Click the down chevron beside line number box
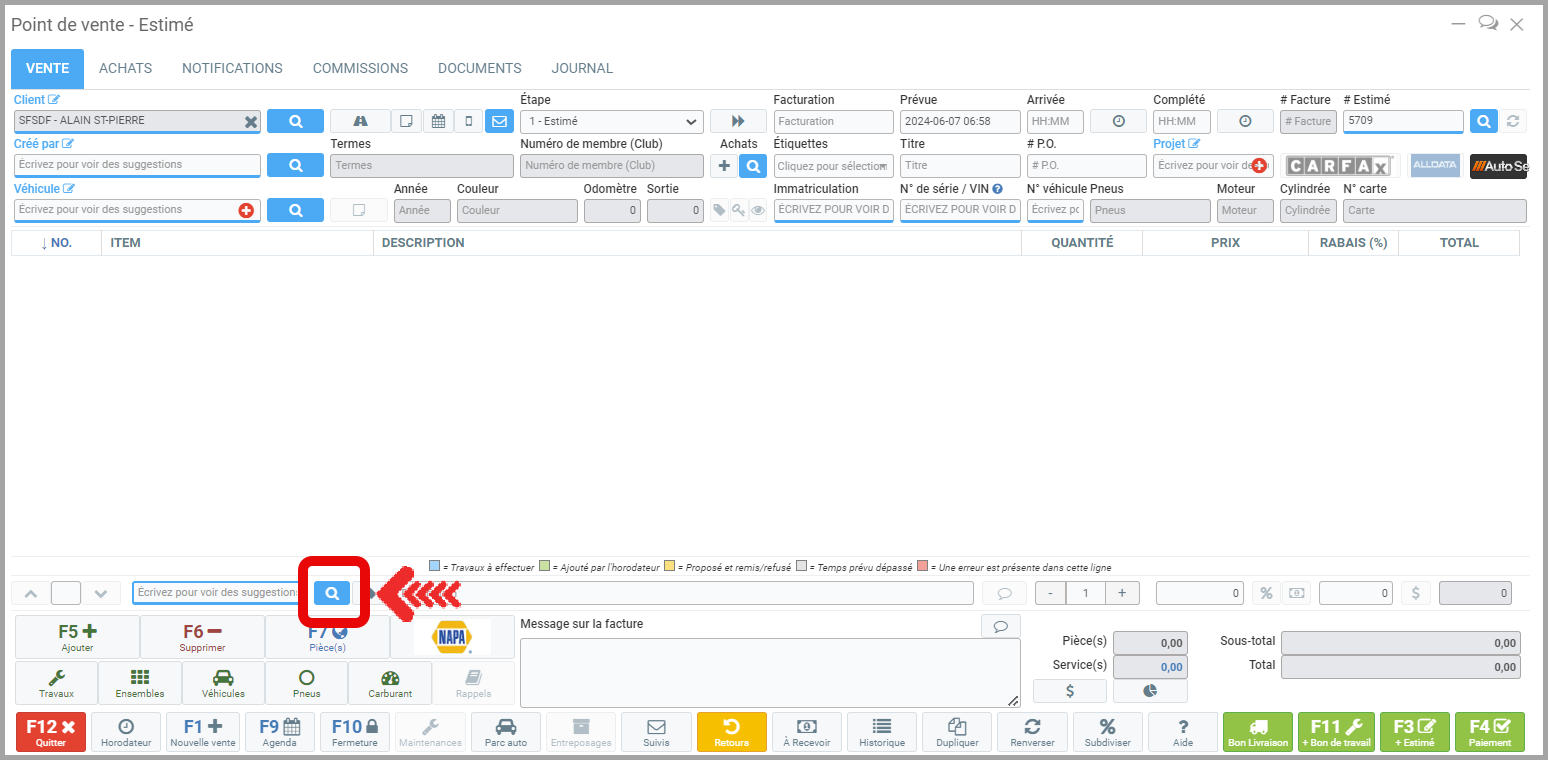1548x760 pixels. point(101,593)
